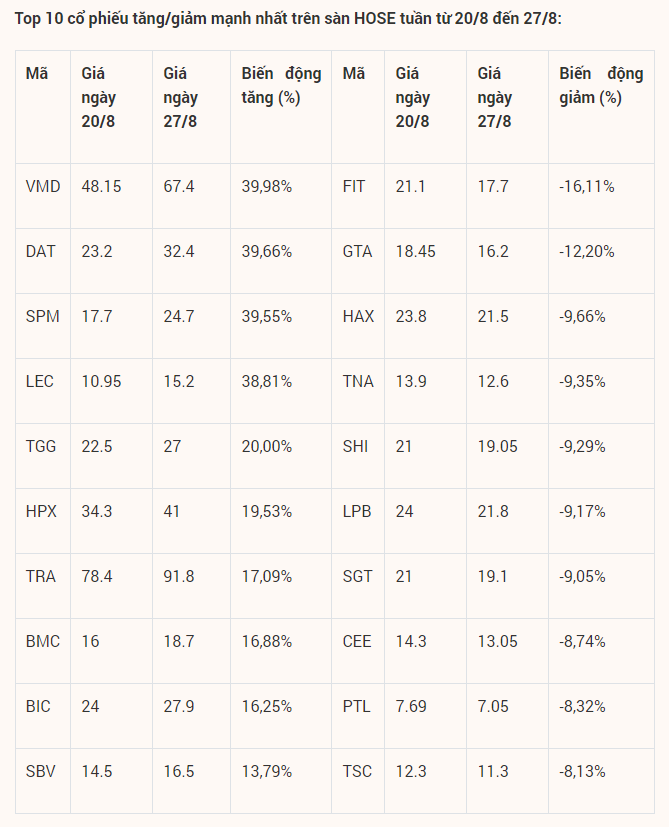This screenshot has width=669, height=827.
Task: Click the 91.8 price for TRA
Action: 179,576
